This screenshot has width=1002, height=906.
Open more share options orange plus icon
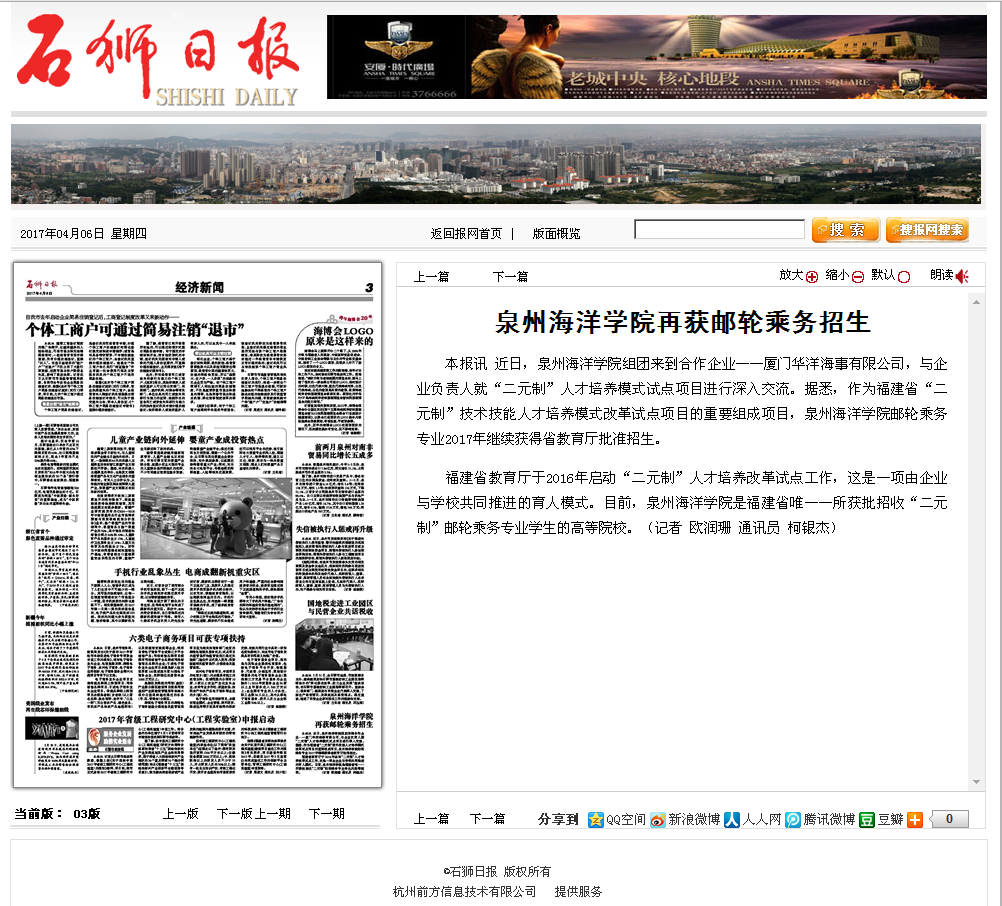coord(915,819)
